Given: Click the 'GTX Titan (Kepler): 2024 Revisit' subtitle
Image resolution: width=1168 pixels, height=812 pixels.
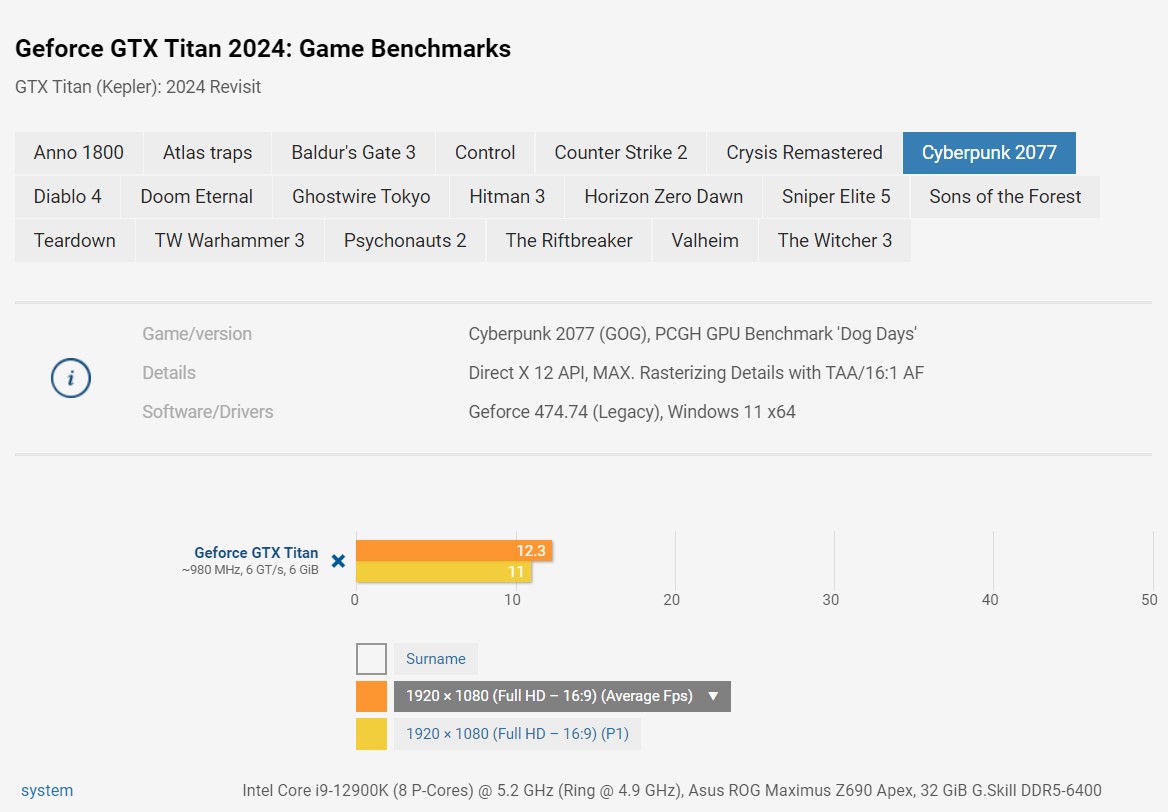Looking at the screenshot, I should (x=138, y=87).
